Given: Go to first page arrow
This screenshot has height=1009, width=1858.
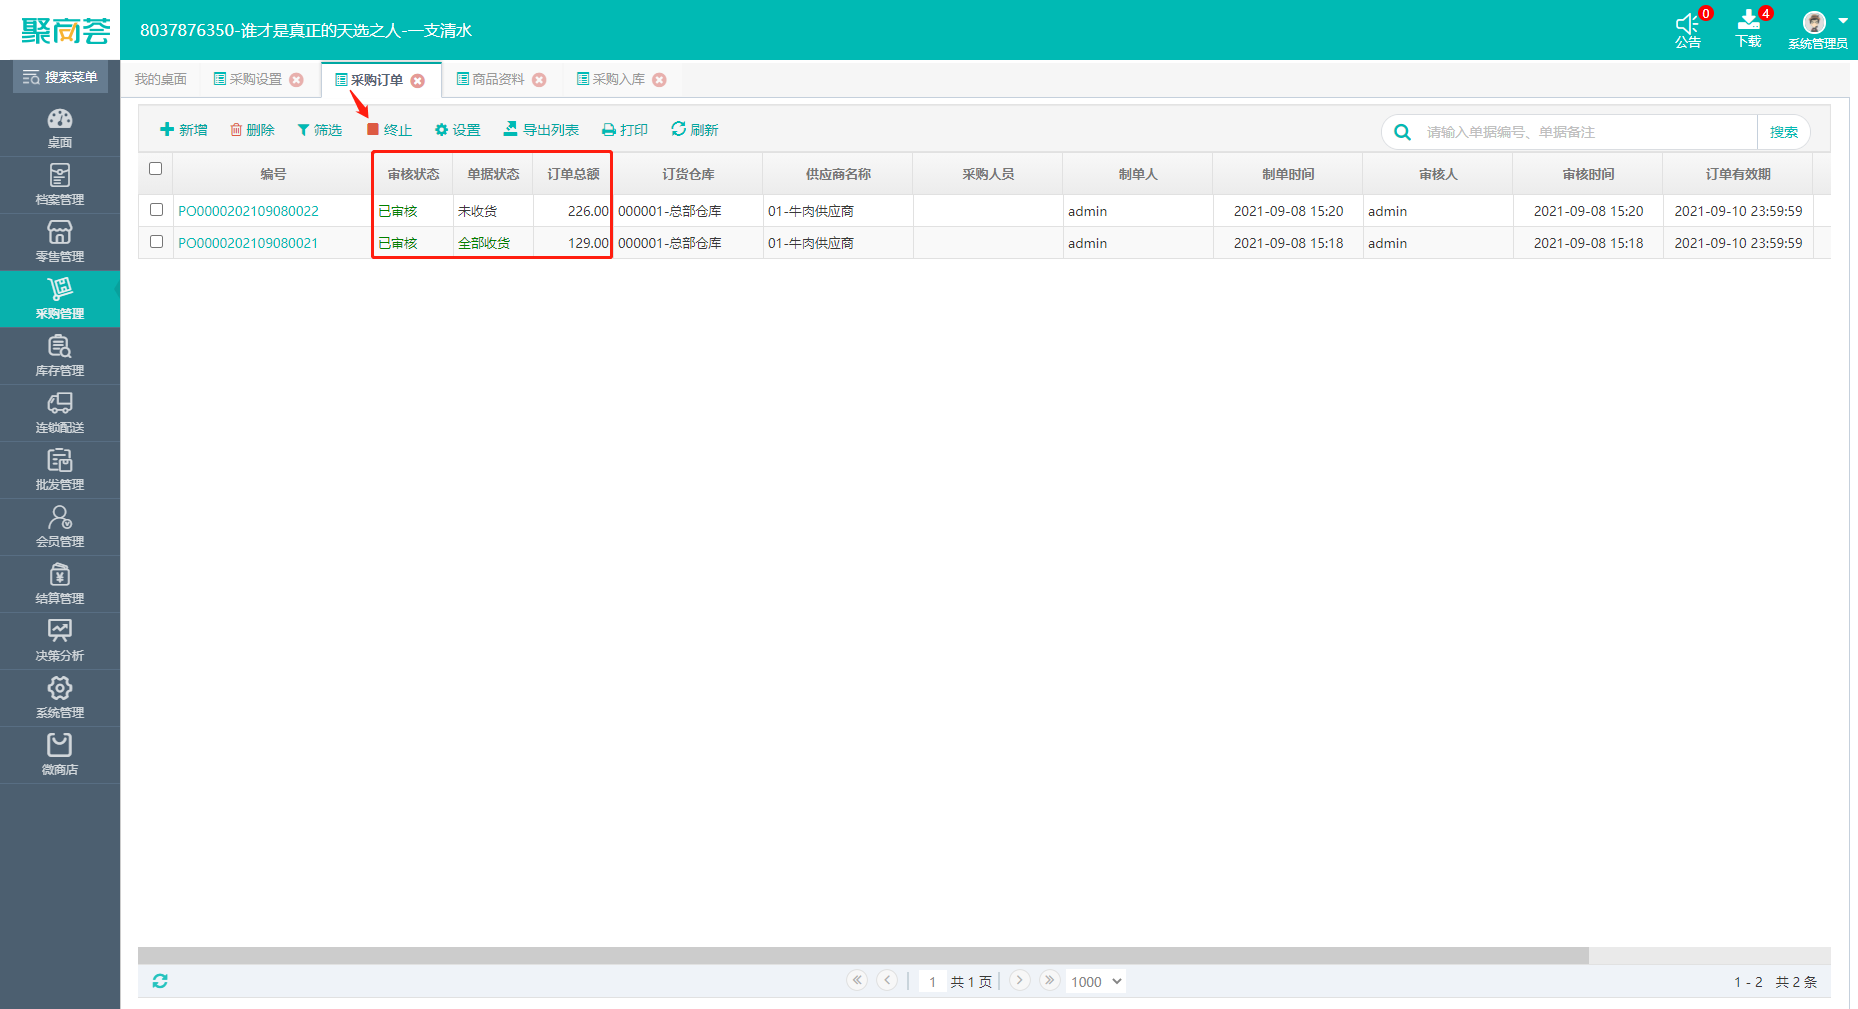Looking at the screenshot, I should [x=857, y=980].
